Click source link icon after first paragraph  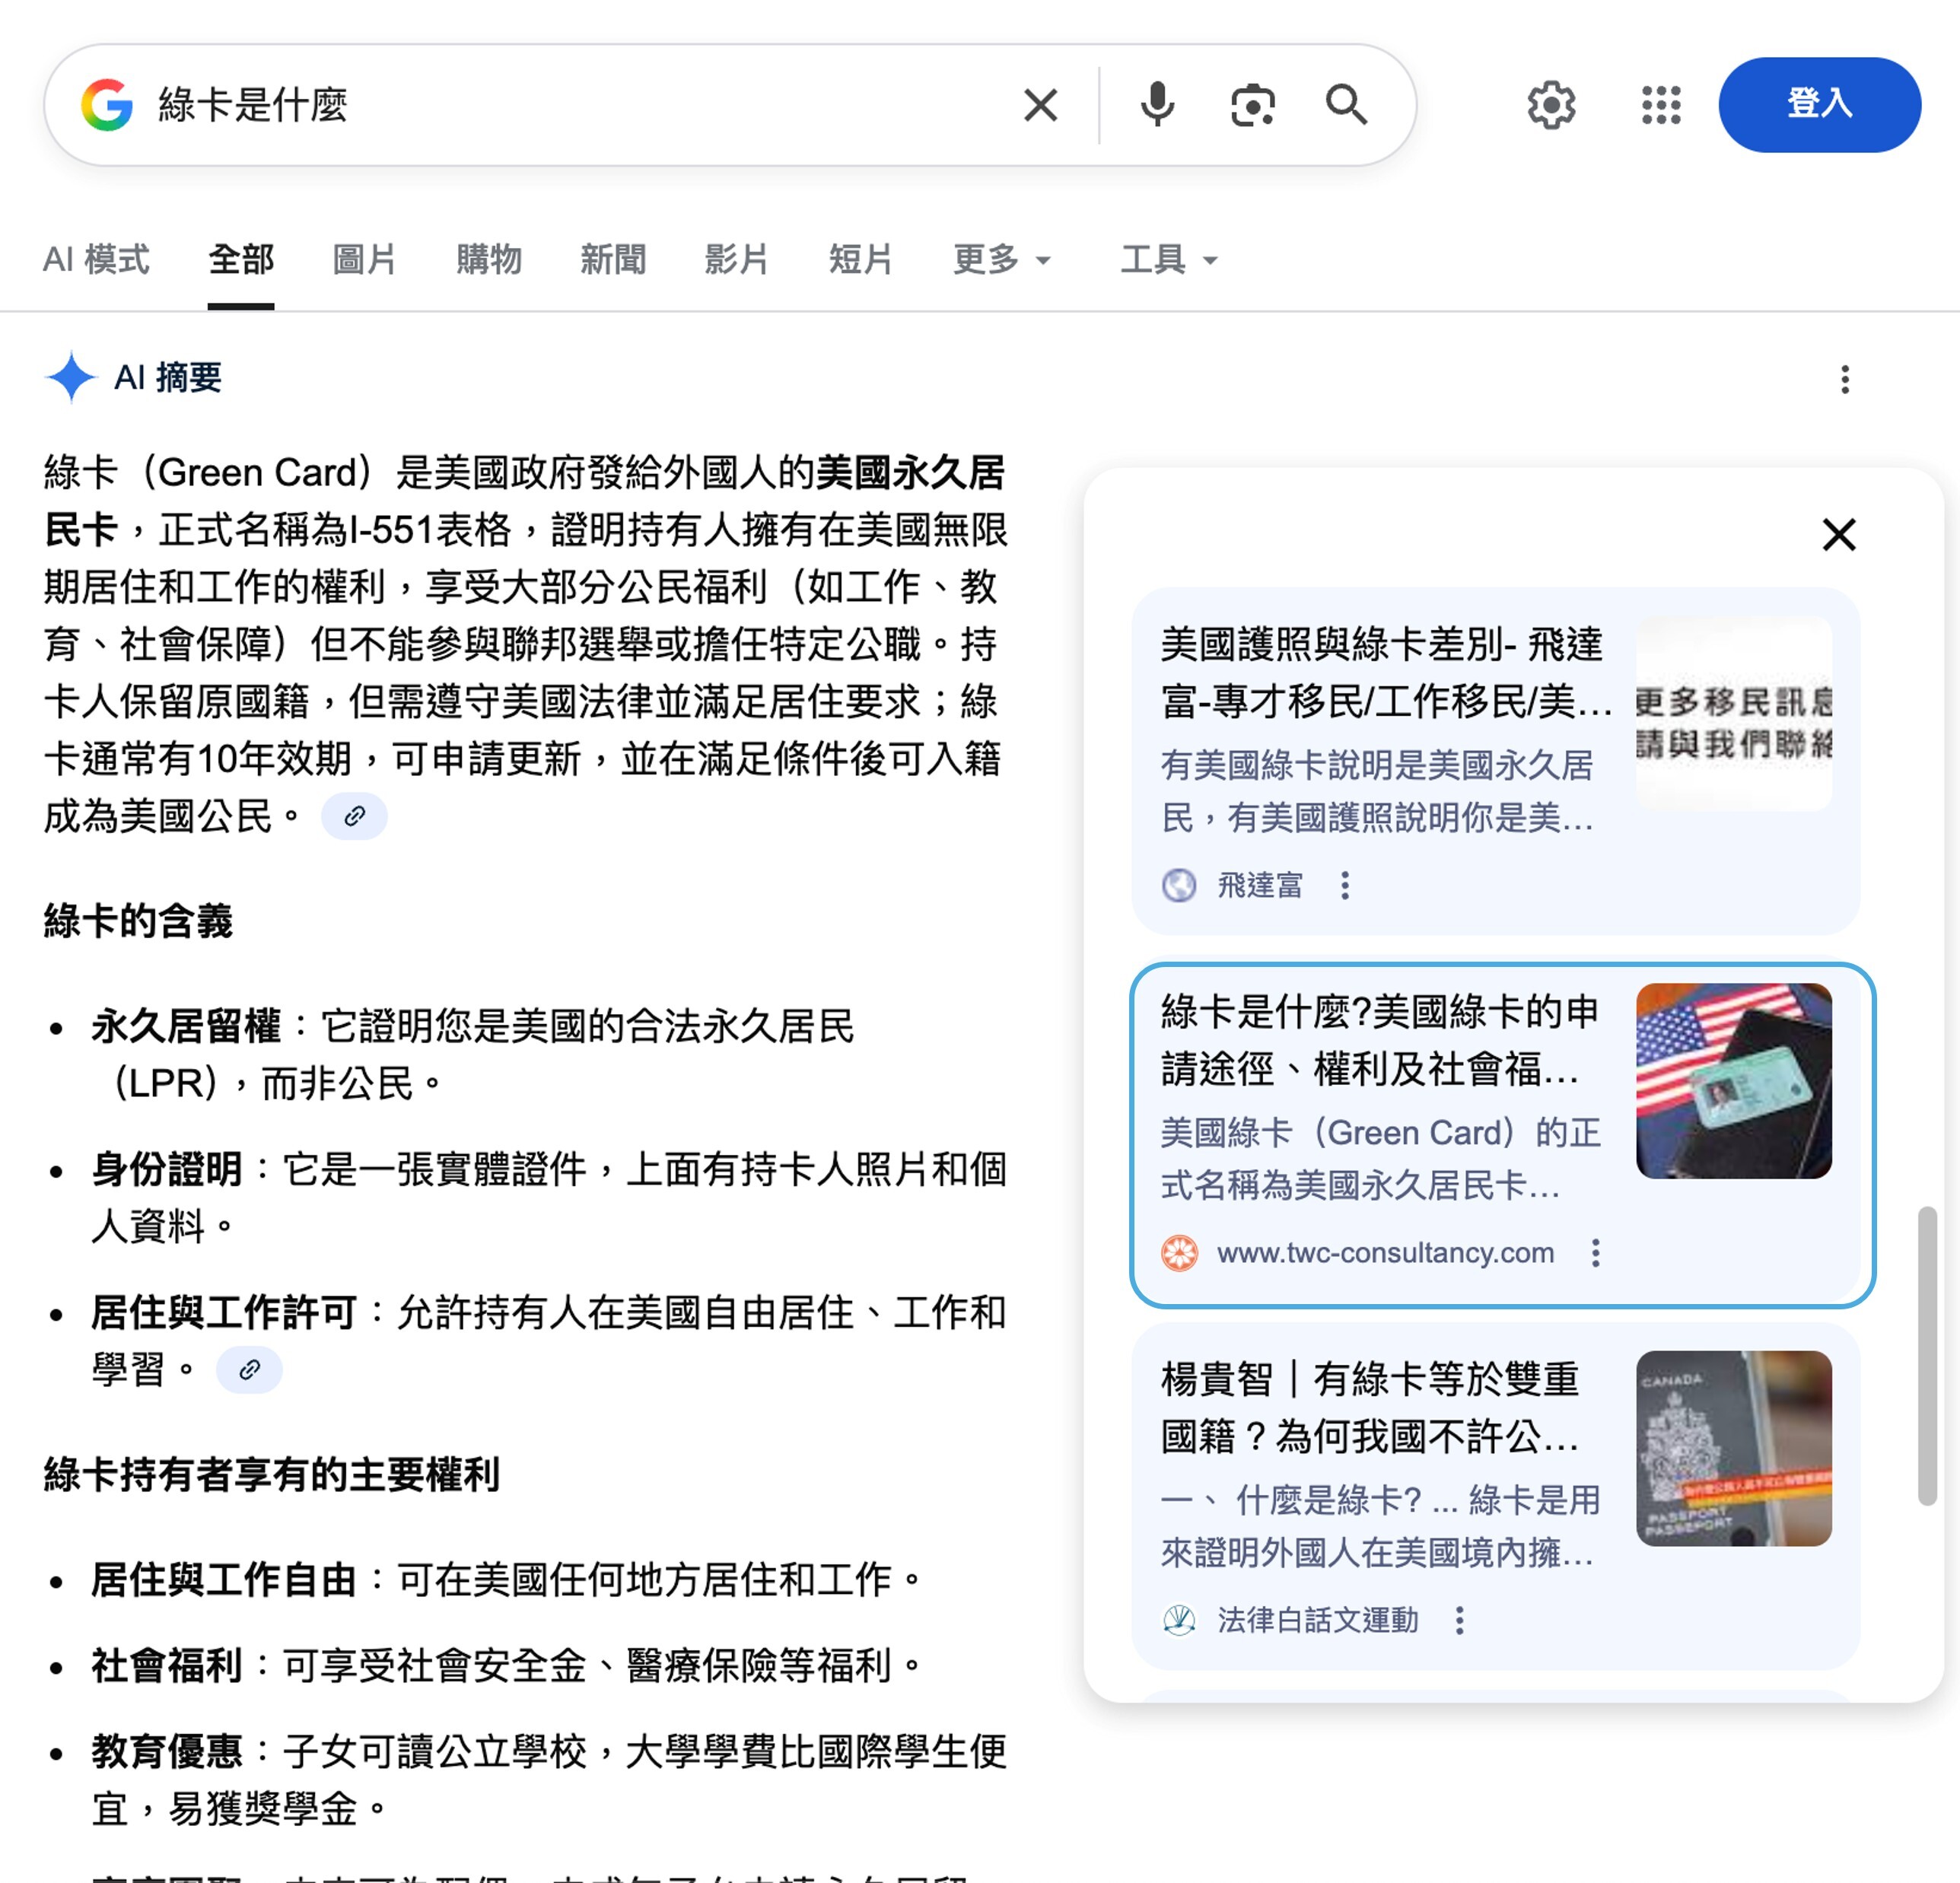(354, 817)
